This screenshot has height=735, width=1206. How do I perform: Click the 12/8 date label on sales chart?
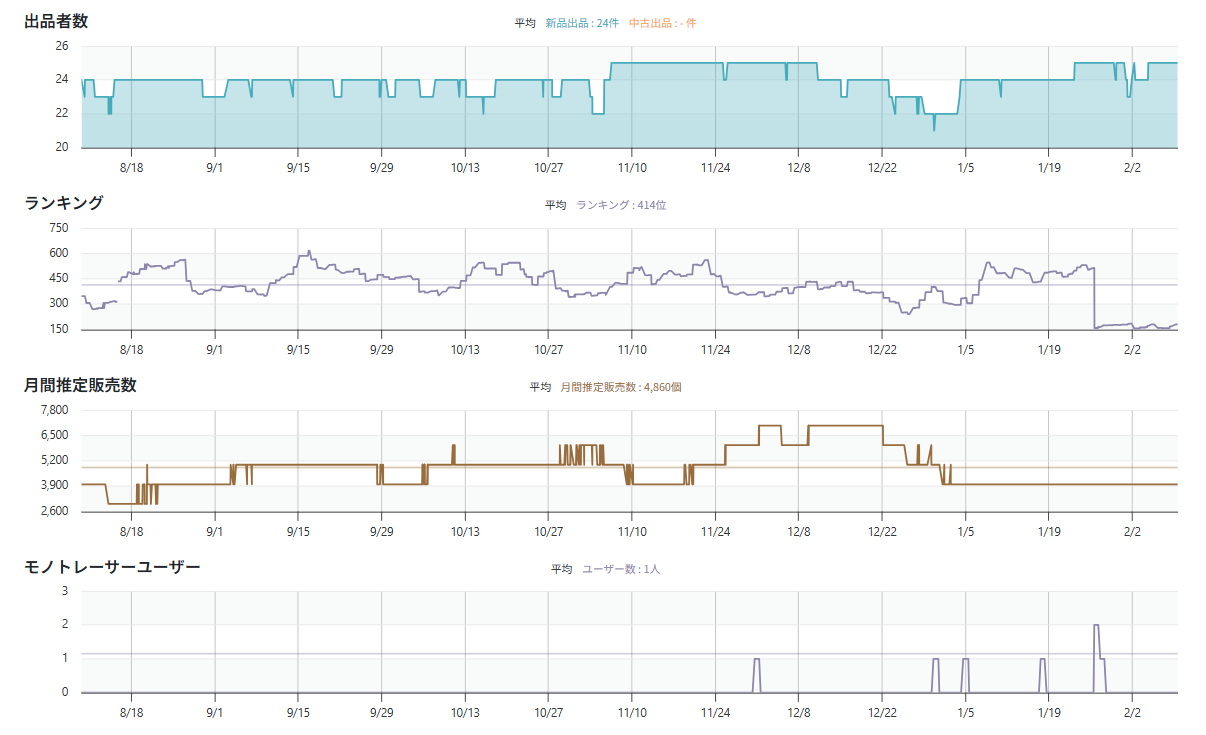(x=798, y=532)
